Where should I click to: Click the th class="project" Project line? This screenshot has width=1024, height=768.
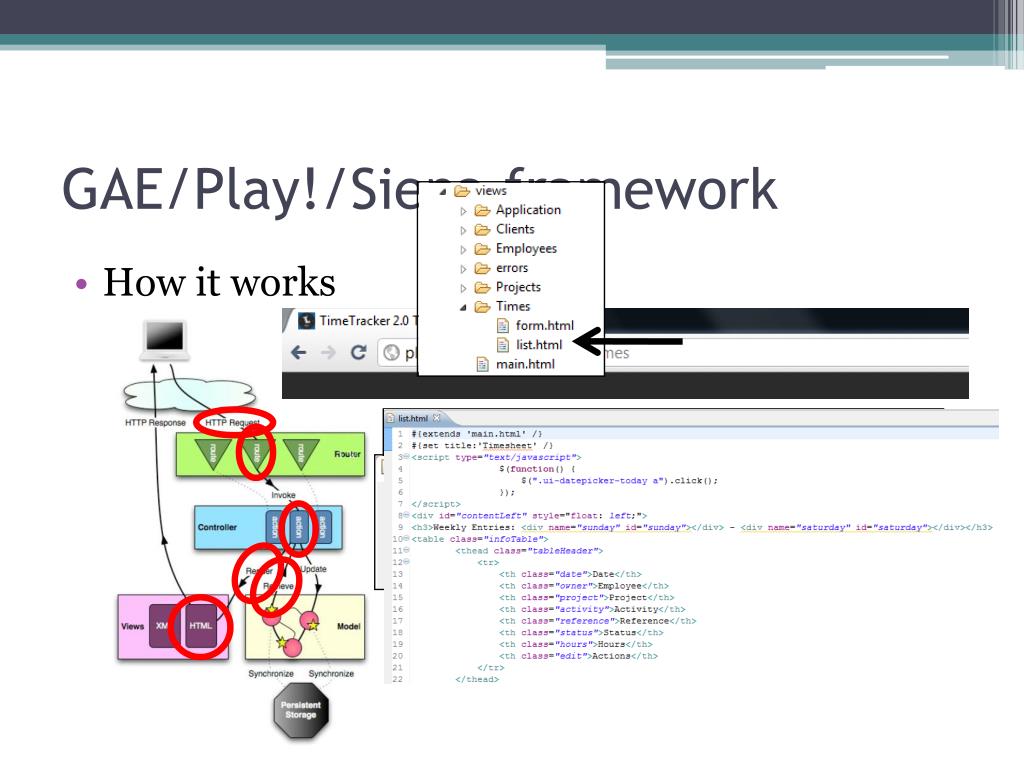pos(586,598)
